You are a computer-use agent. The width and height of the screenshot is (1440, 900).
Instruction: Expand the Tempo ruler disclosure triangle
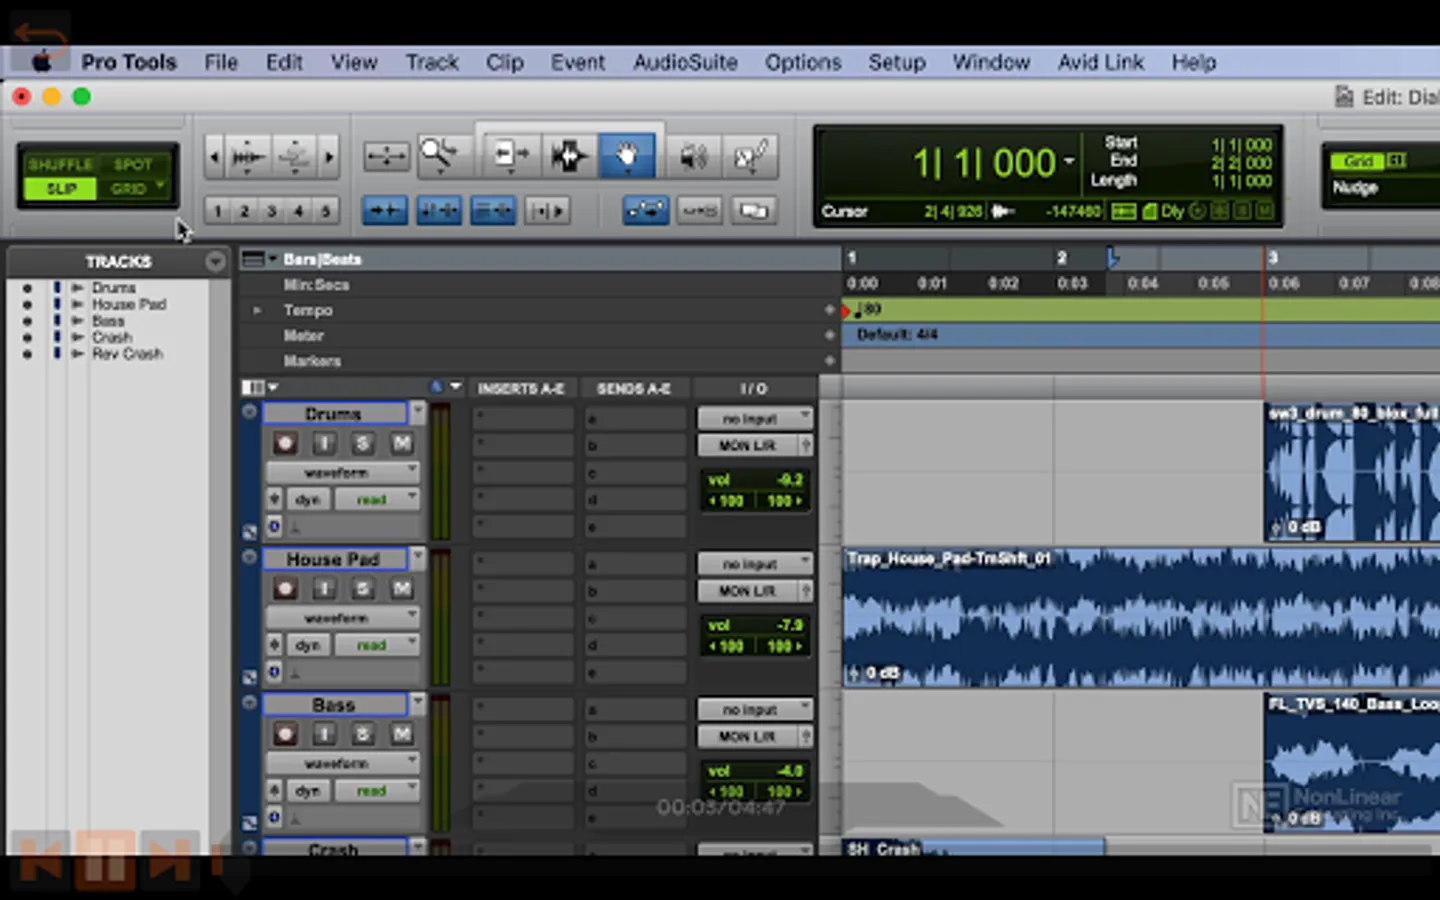[257, 310]
